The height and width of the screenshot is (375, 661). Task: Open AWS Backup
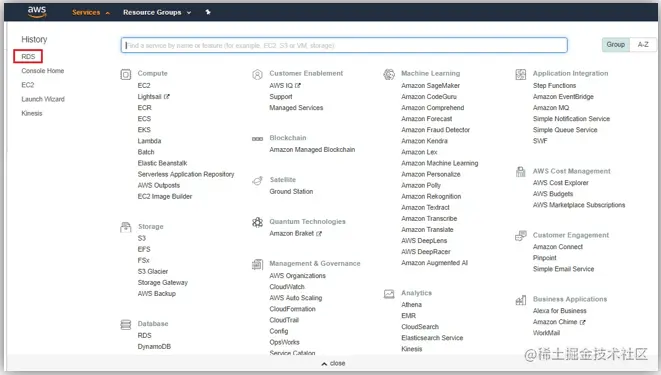(156, 294)
